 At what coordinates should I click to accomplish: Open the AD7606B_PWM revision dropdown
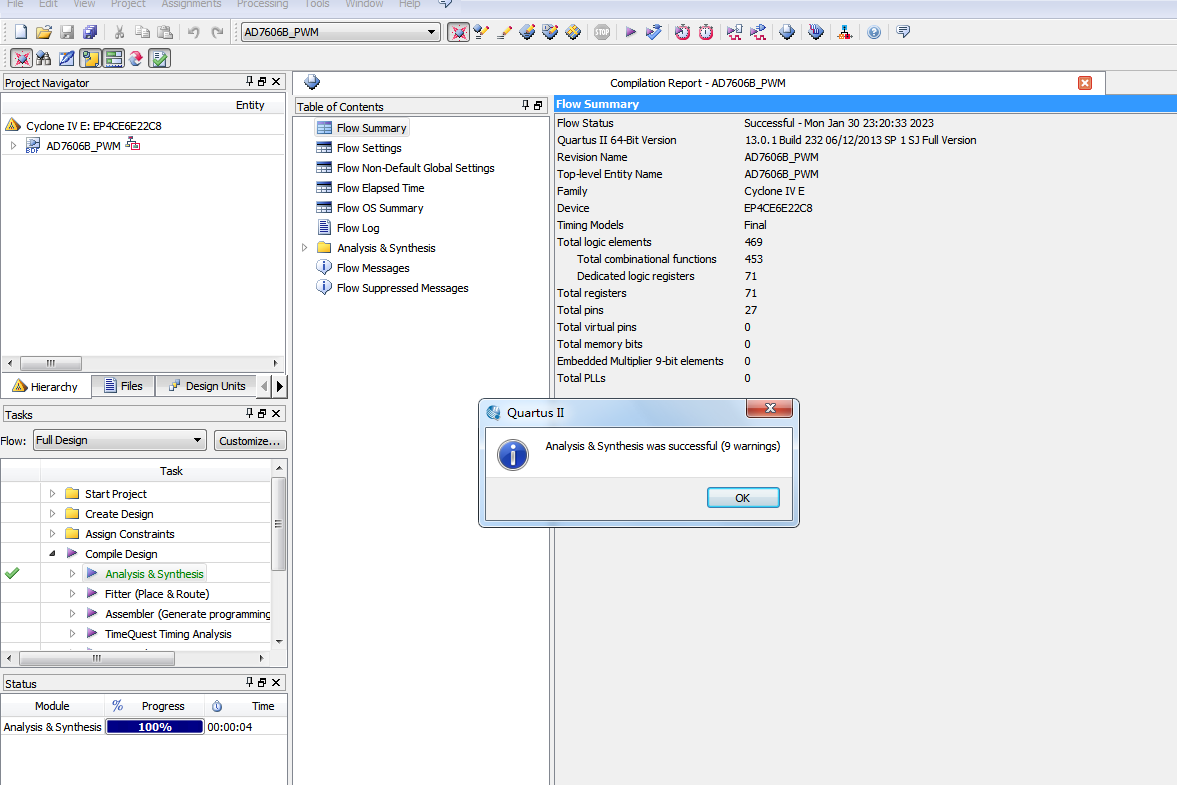[x=432, y=32]
